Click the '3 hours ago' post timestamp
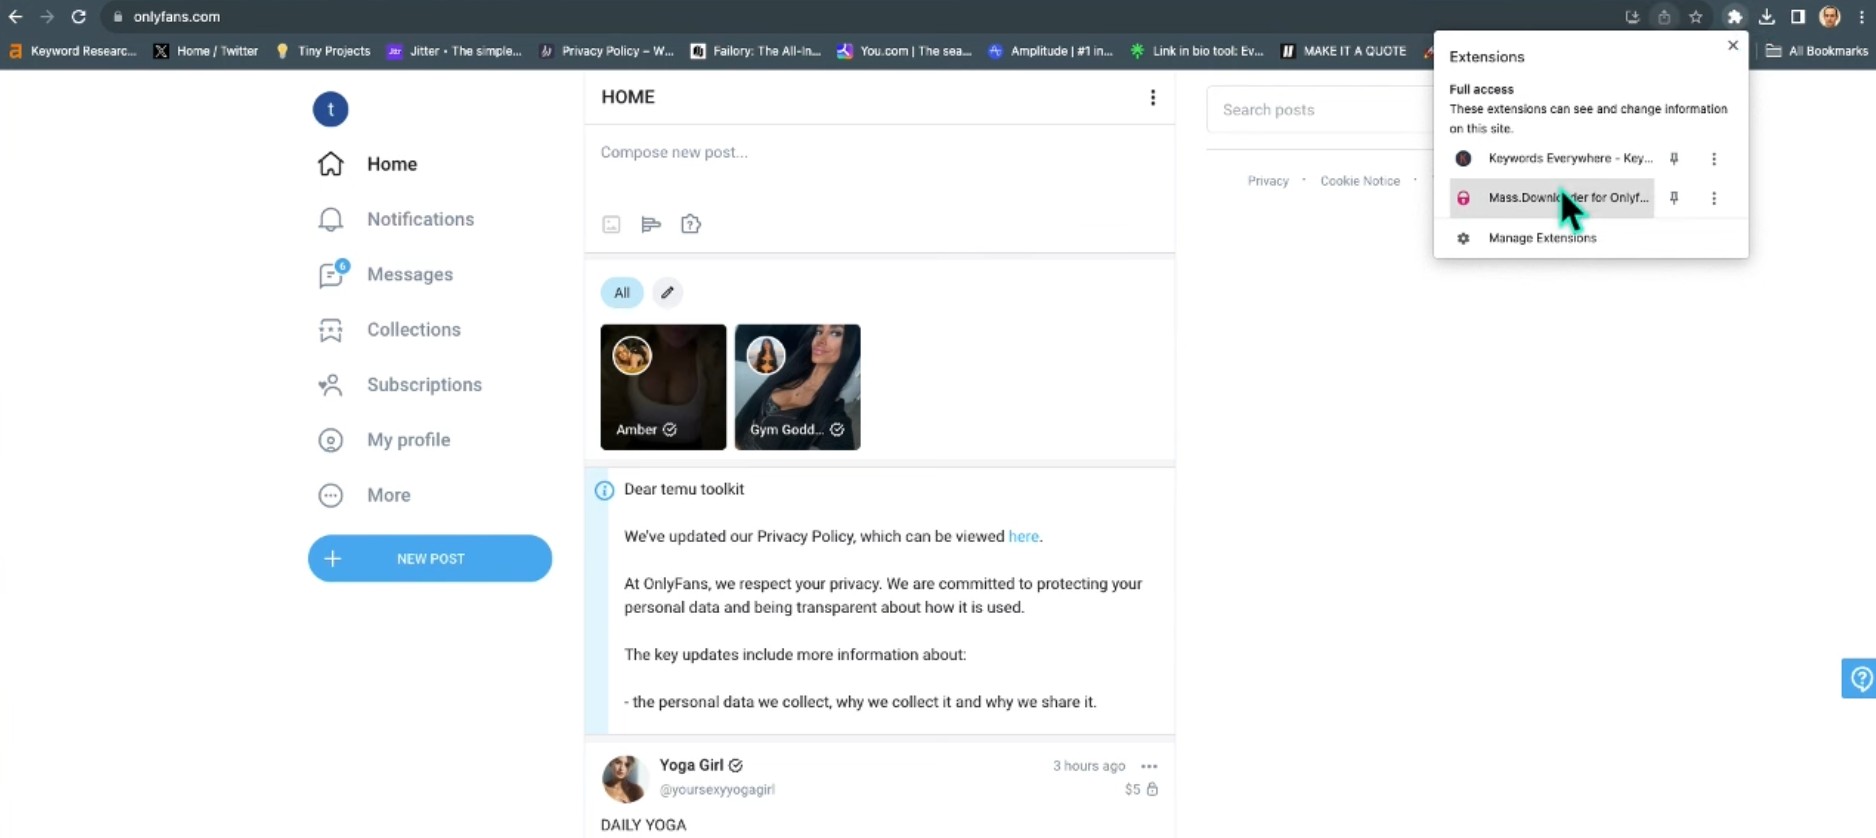This screenshot has height=838, width=1876. [1089, 766]
